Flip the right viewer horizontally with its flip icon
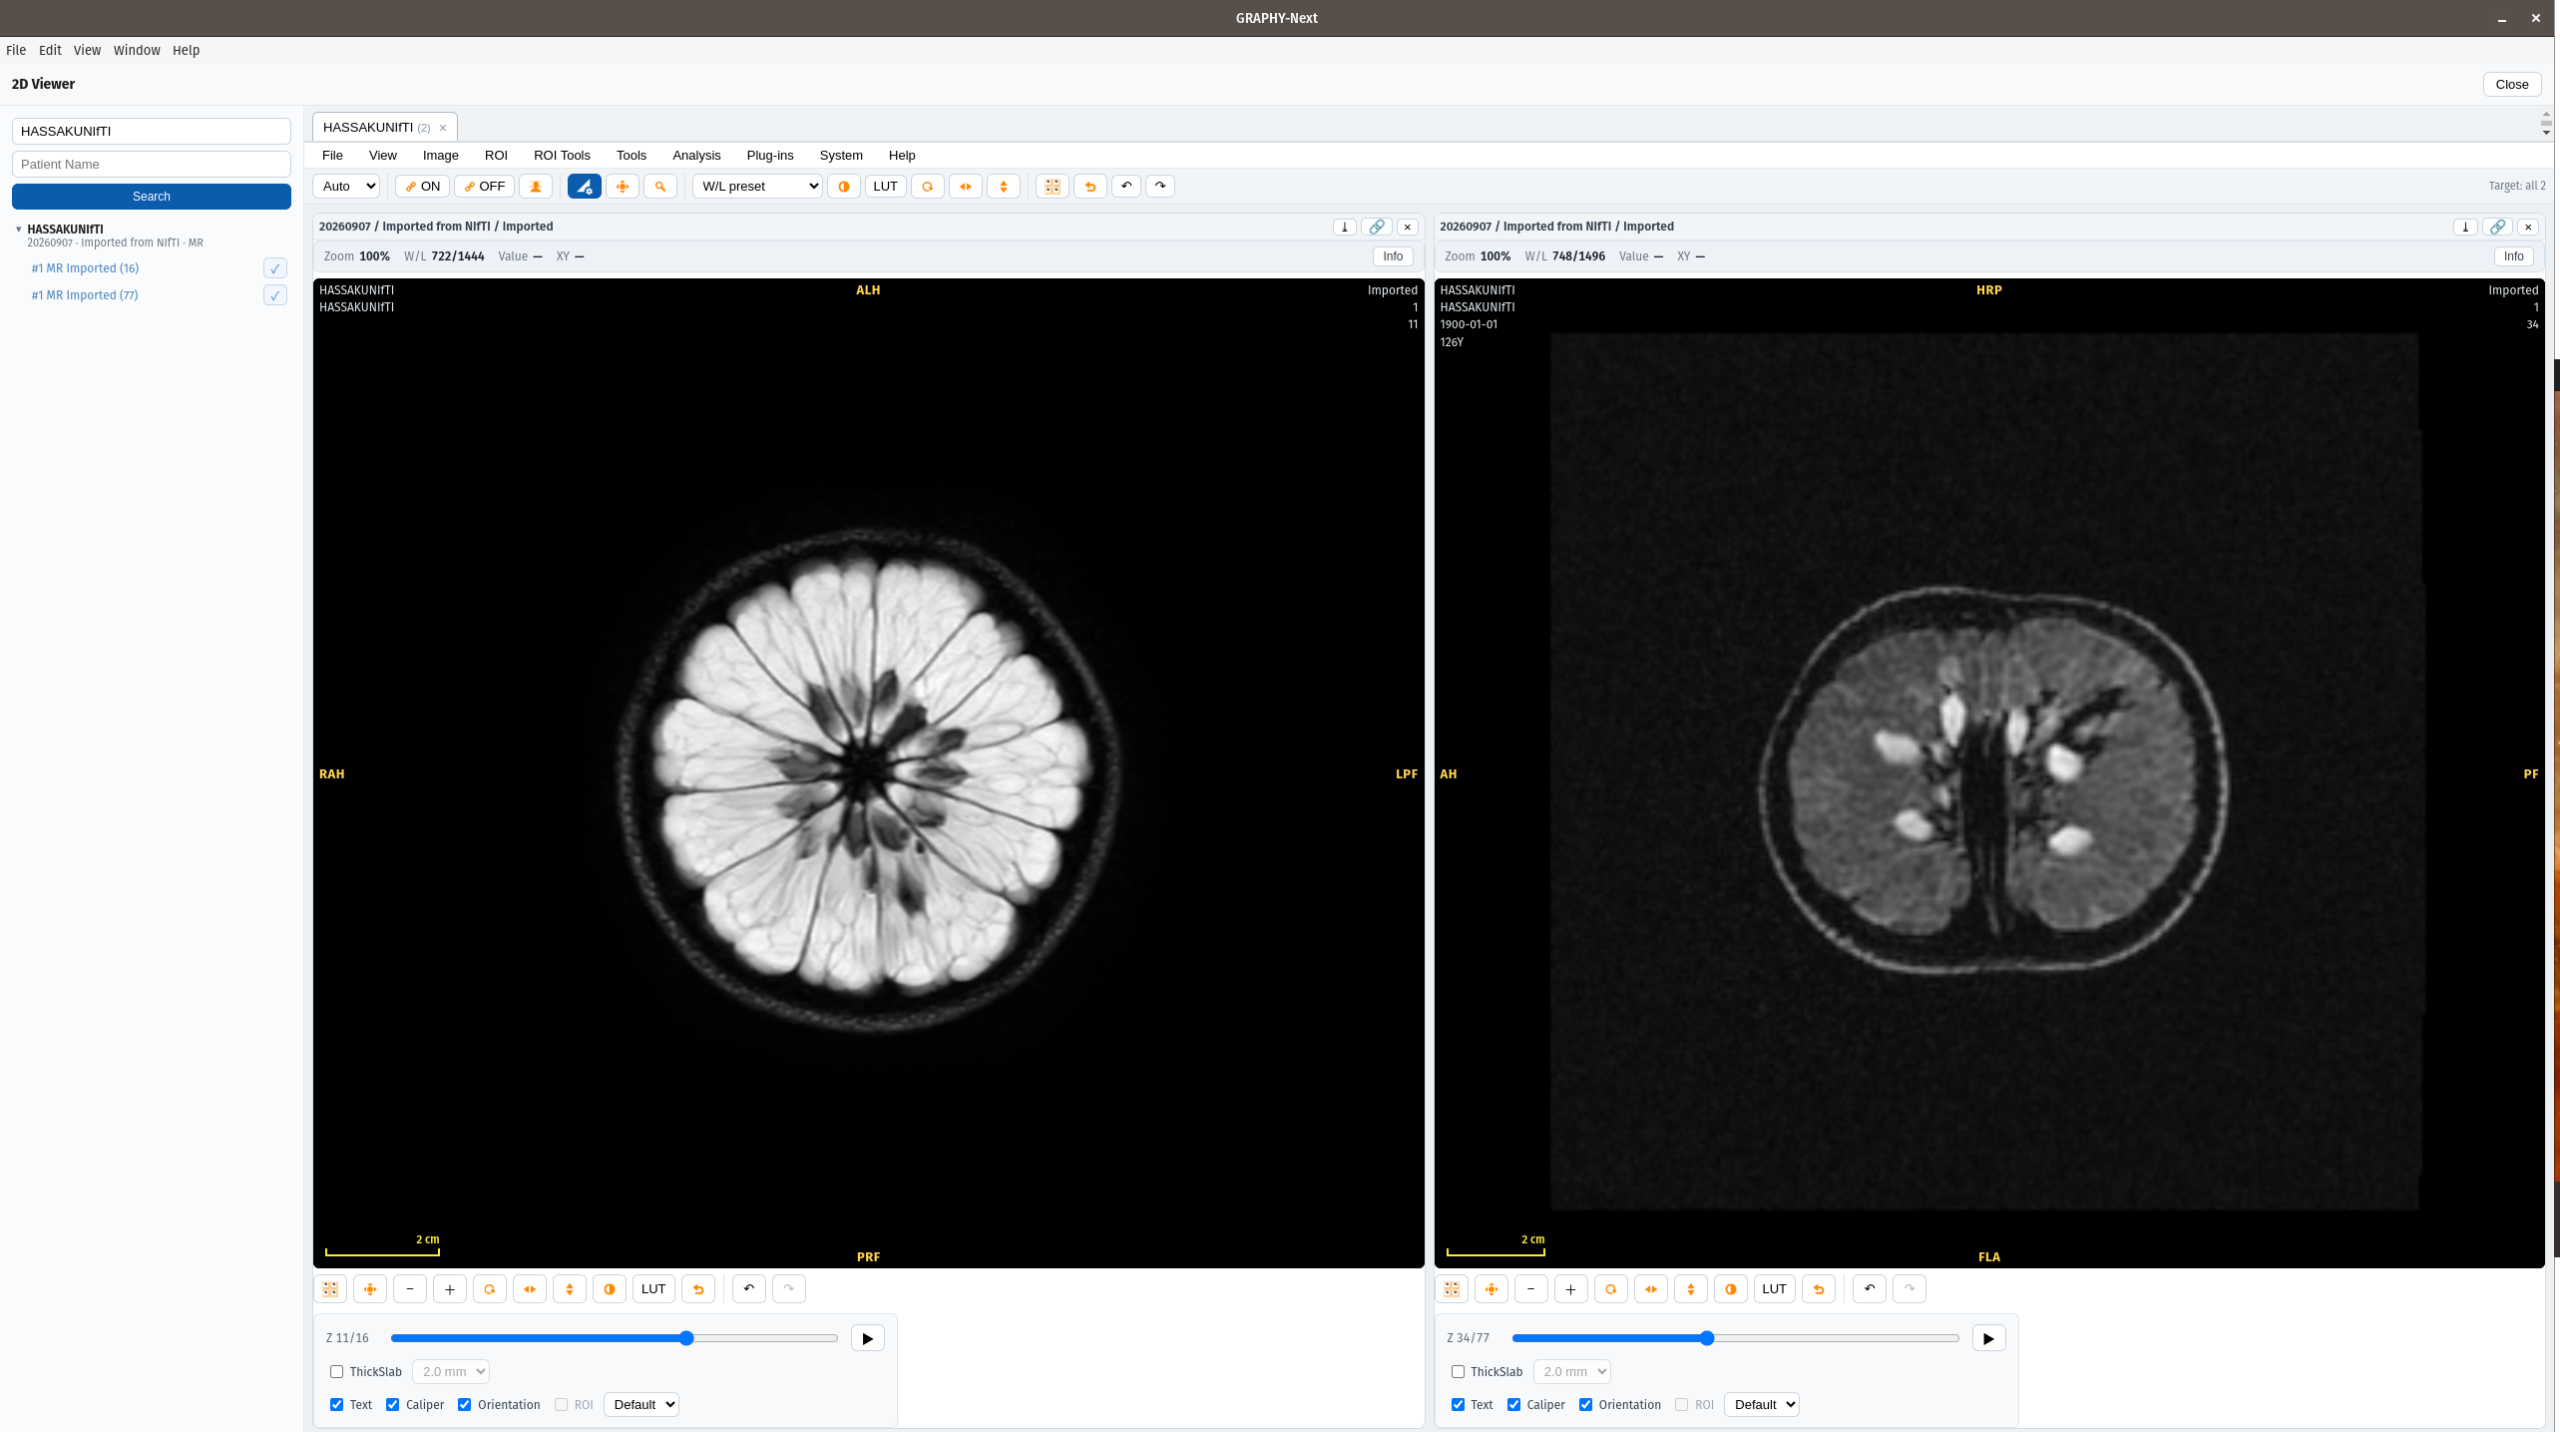The image size is (2560, 1432). [x=1651, y=1289]
